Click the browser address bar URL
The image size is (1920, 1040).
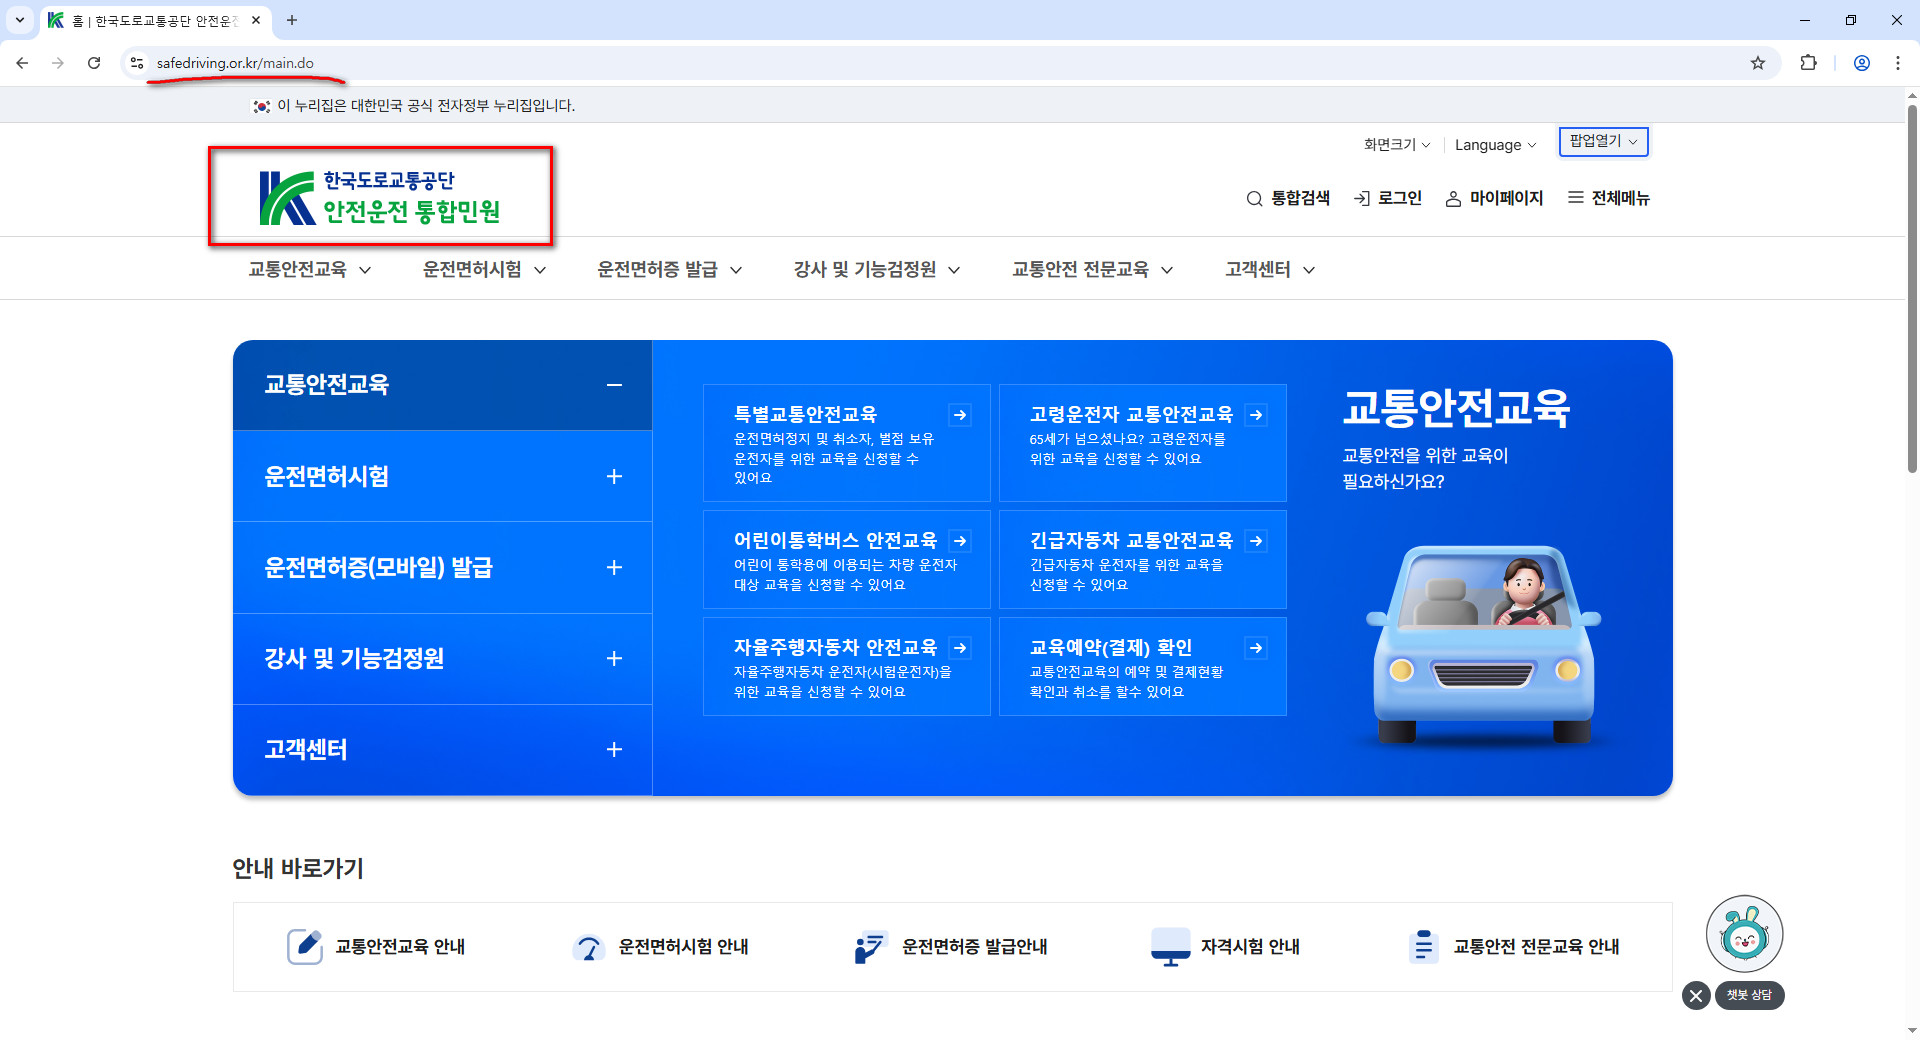point(235,63)
